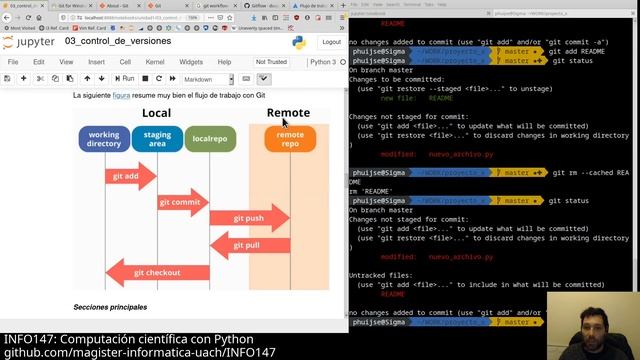
Task: Bookmark this page with star icon
Action: pos(230,18)
